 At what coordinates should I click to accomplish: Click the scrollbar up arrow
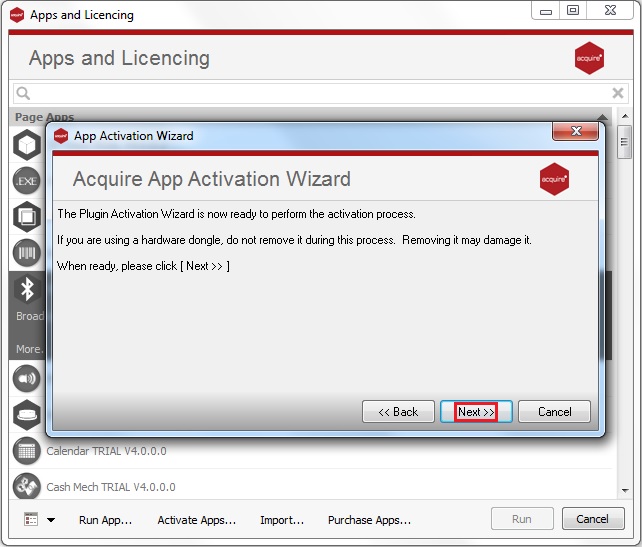pos(625,116)
